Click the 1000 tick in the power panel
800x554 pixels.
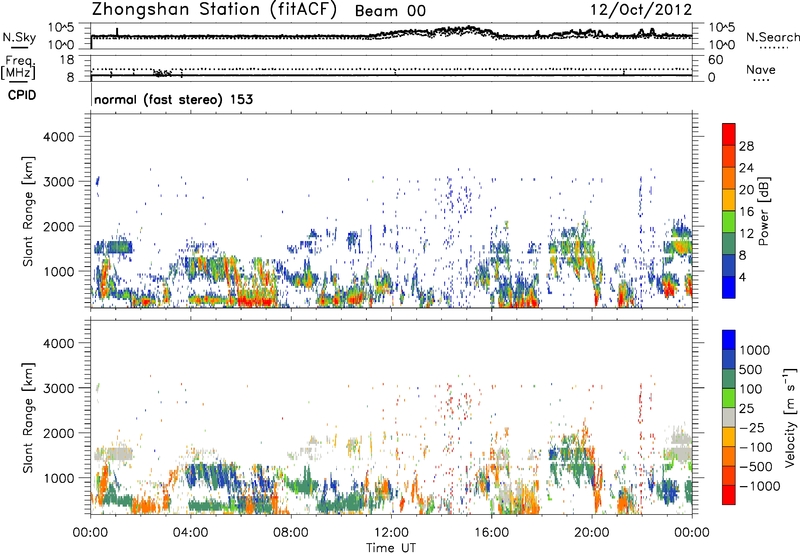[58, 271]
